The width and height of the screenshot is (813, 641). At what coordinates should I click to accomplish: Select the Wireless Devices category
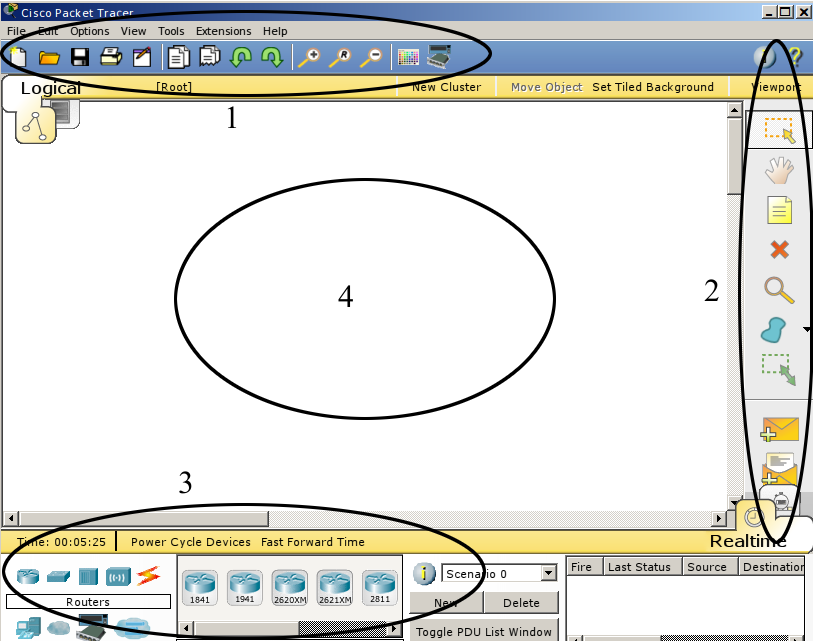click(118, 577)
